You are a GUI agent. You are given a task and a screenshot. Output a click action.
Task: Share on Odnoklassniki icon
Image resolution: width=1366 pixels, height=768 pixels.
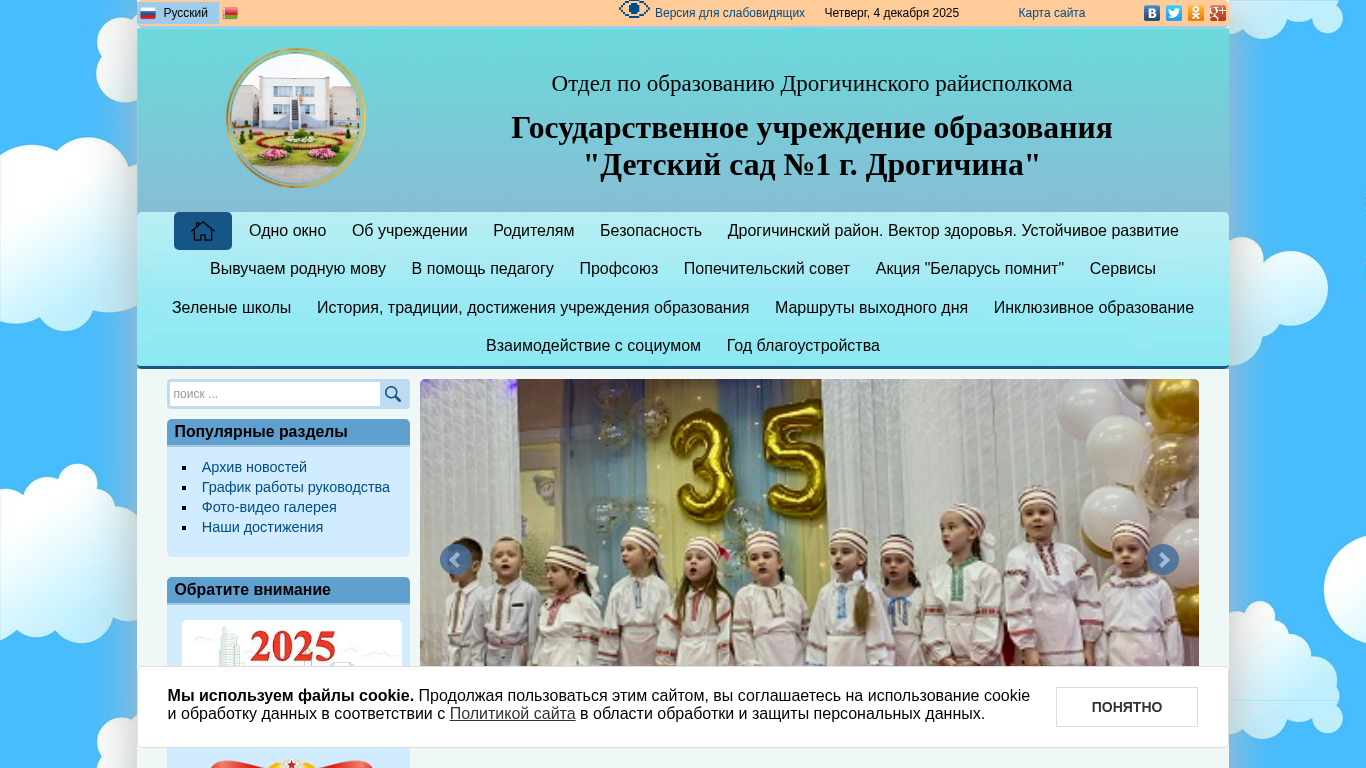pyautogui.click(x=1196, y=13)
